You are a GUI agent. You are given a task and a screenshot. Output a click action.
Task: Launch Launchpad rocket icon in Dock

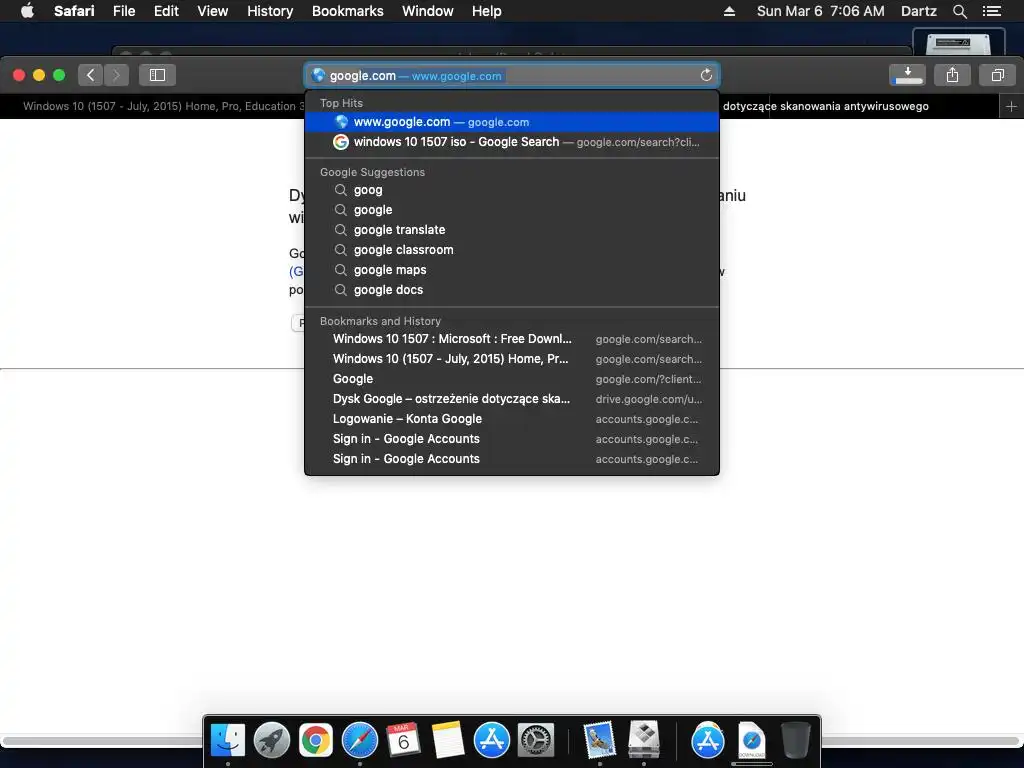point(272,741)
